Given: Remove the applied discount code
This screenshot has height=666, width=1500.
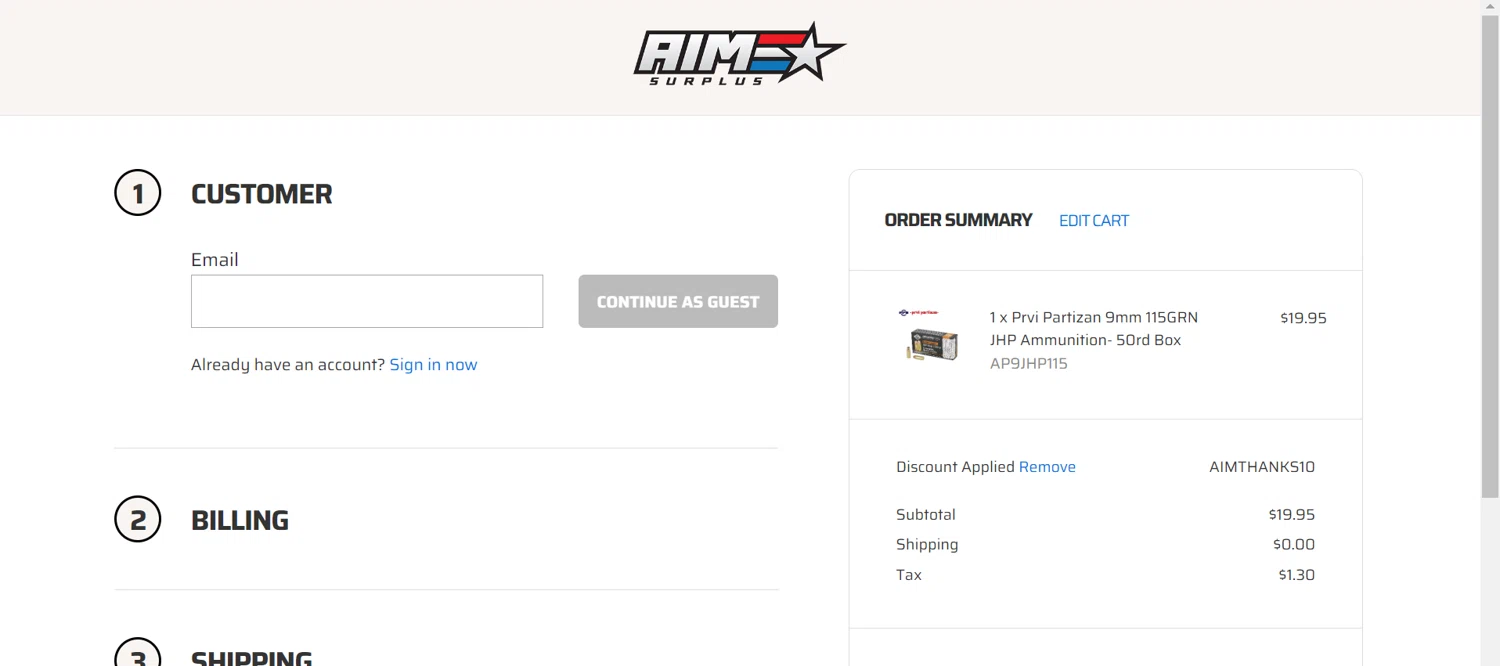Looking at the screenshot, I should (1047, 467).
